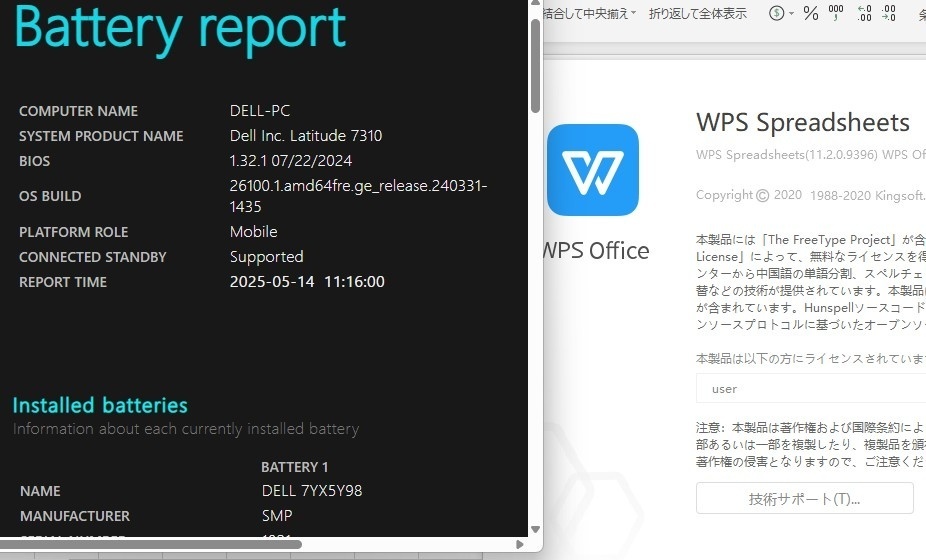Click the WPS Spreadsheets title text

[x=803, y=122]
